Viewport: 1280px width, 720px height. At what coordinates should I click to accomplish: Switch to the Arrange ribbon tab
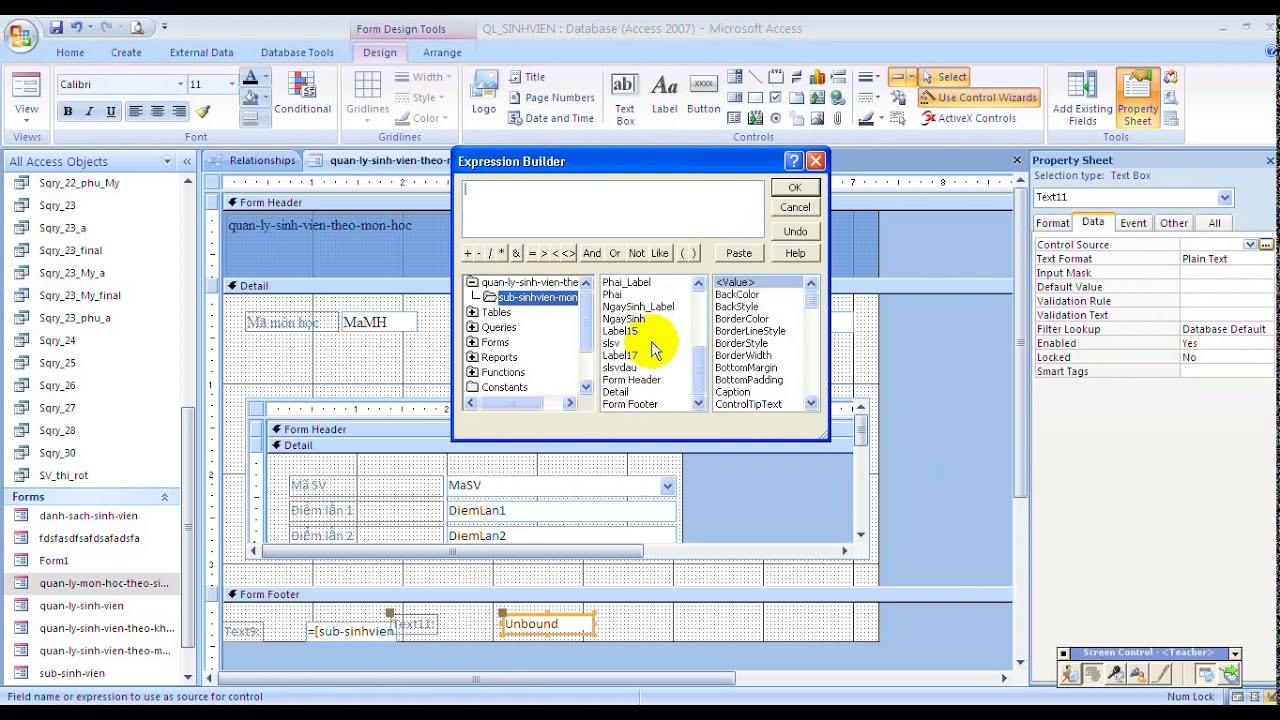point(442,52)
